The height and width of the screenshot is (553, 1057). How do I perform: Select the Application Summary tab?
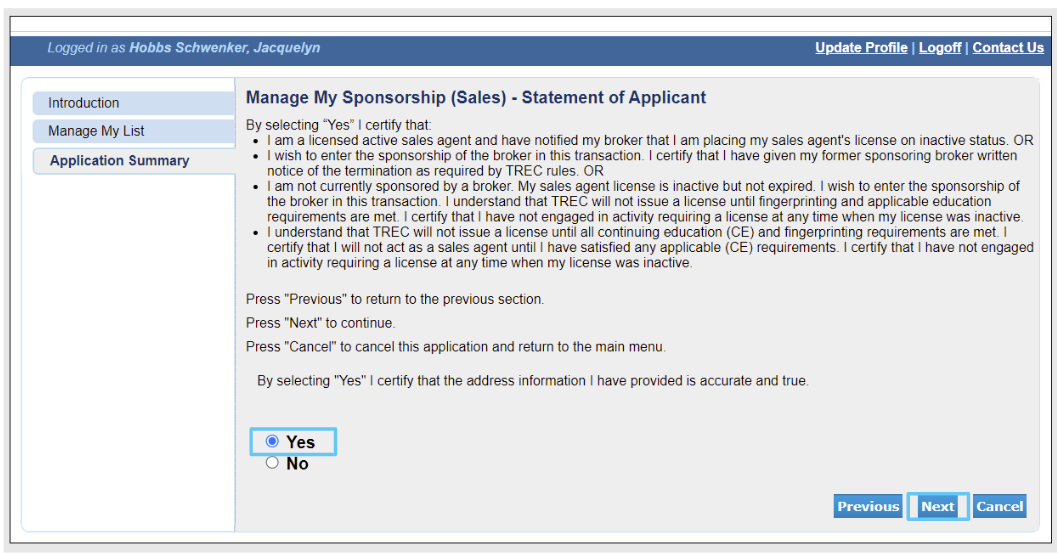133,161
